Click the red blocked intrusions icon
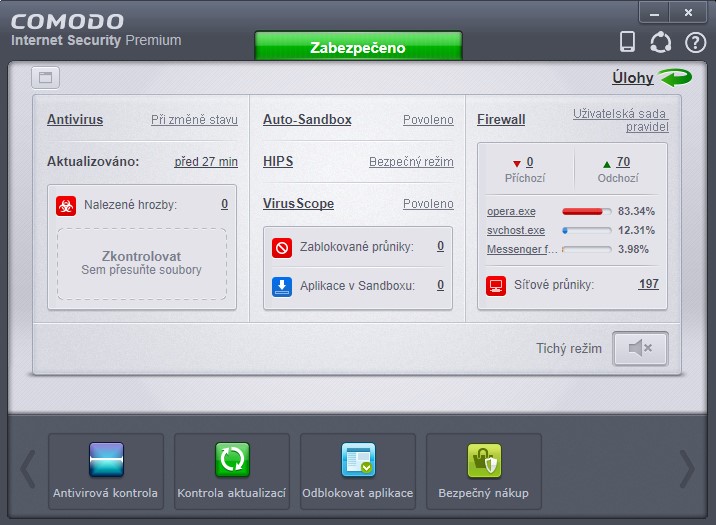This screenshot has height=525, width=716. click(x=282, y=247)
